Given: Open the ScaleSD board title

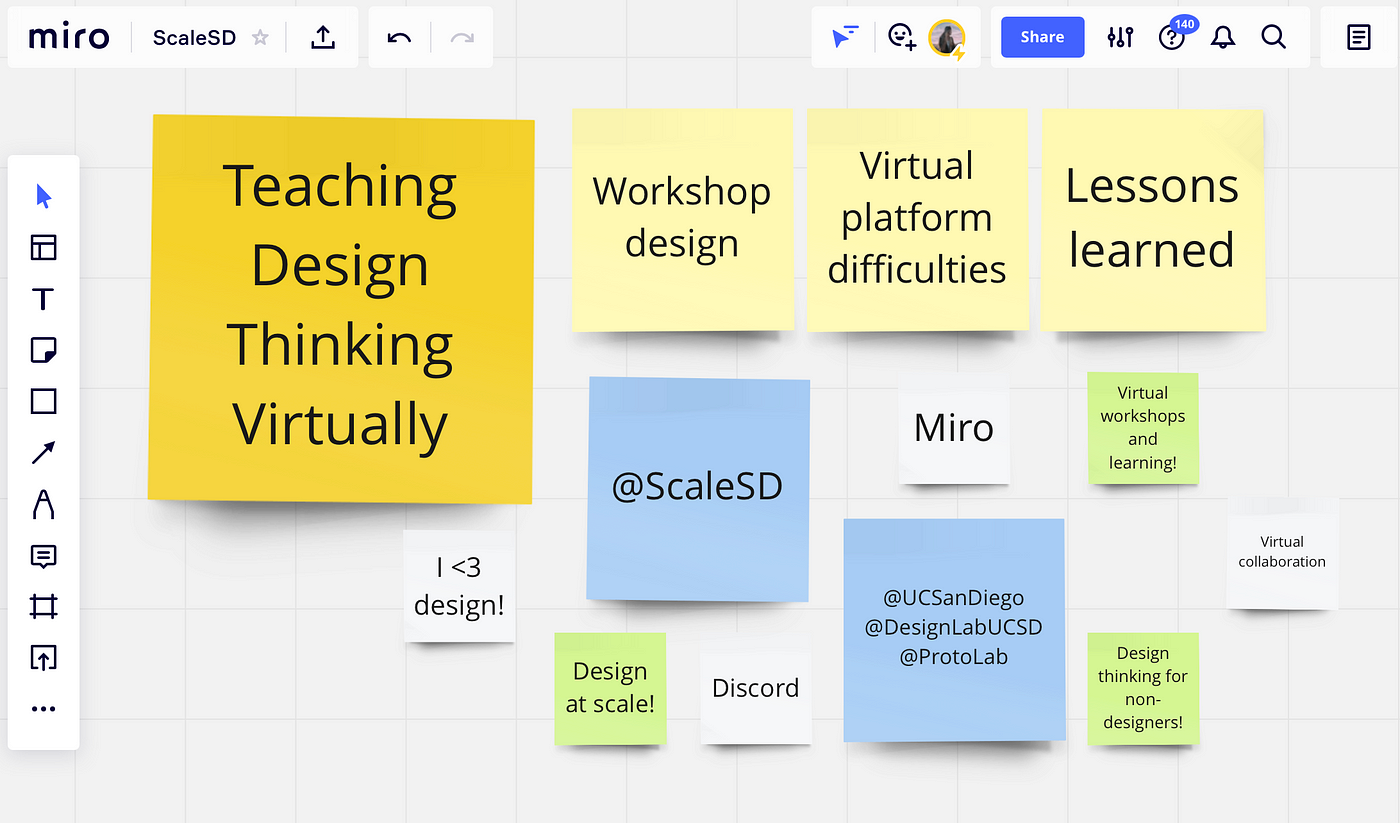Looking at the screenshot, I should [195, 38].
